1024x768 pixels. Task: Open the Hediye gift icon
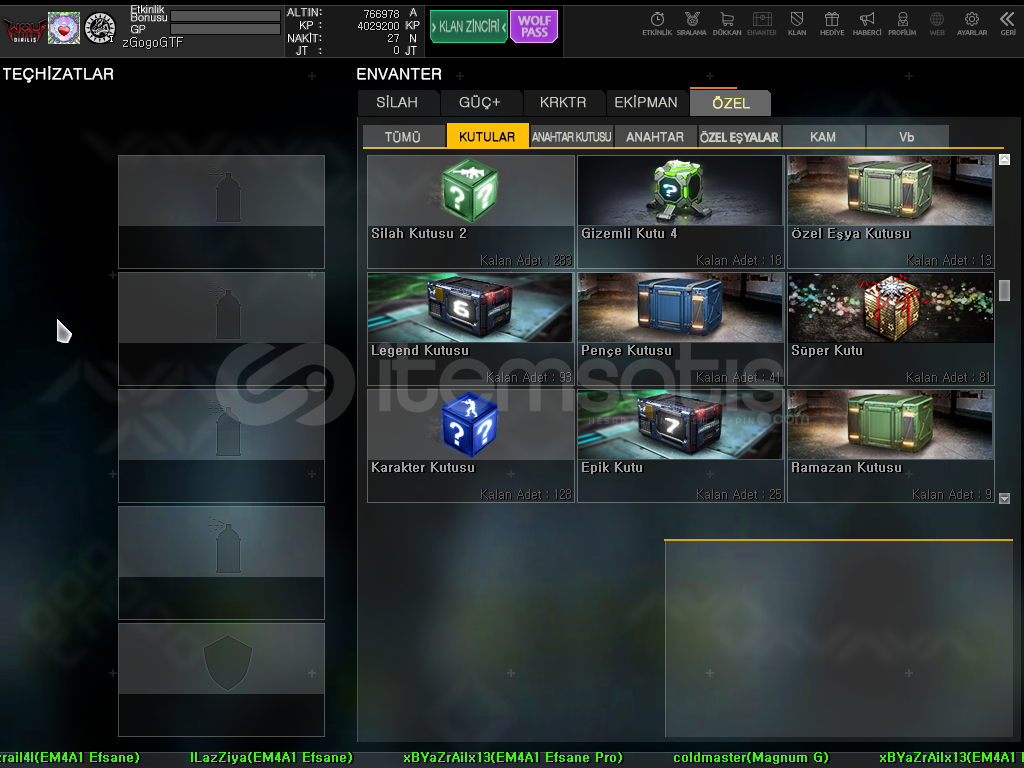click(x=831, y=24)
